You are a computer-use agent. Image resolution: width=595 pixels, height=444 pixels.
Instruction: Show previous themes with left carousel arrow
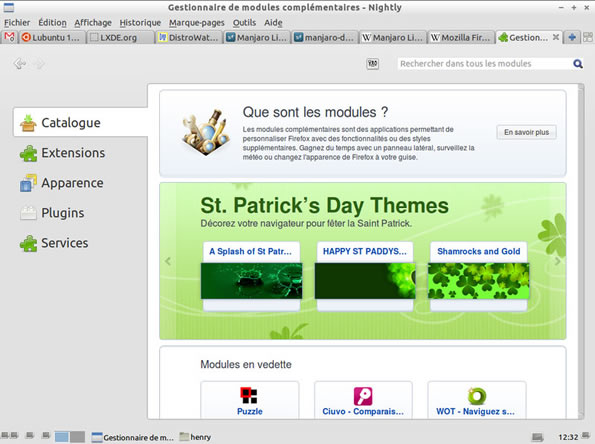[168, 261]
